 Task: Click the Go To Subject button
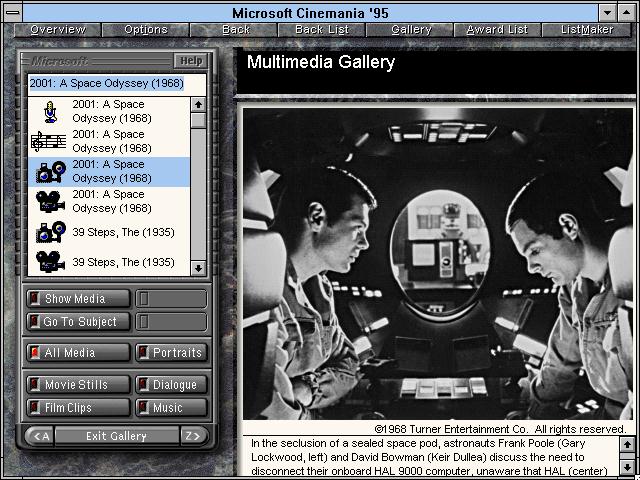tap(78, 322)
